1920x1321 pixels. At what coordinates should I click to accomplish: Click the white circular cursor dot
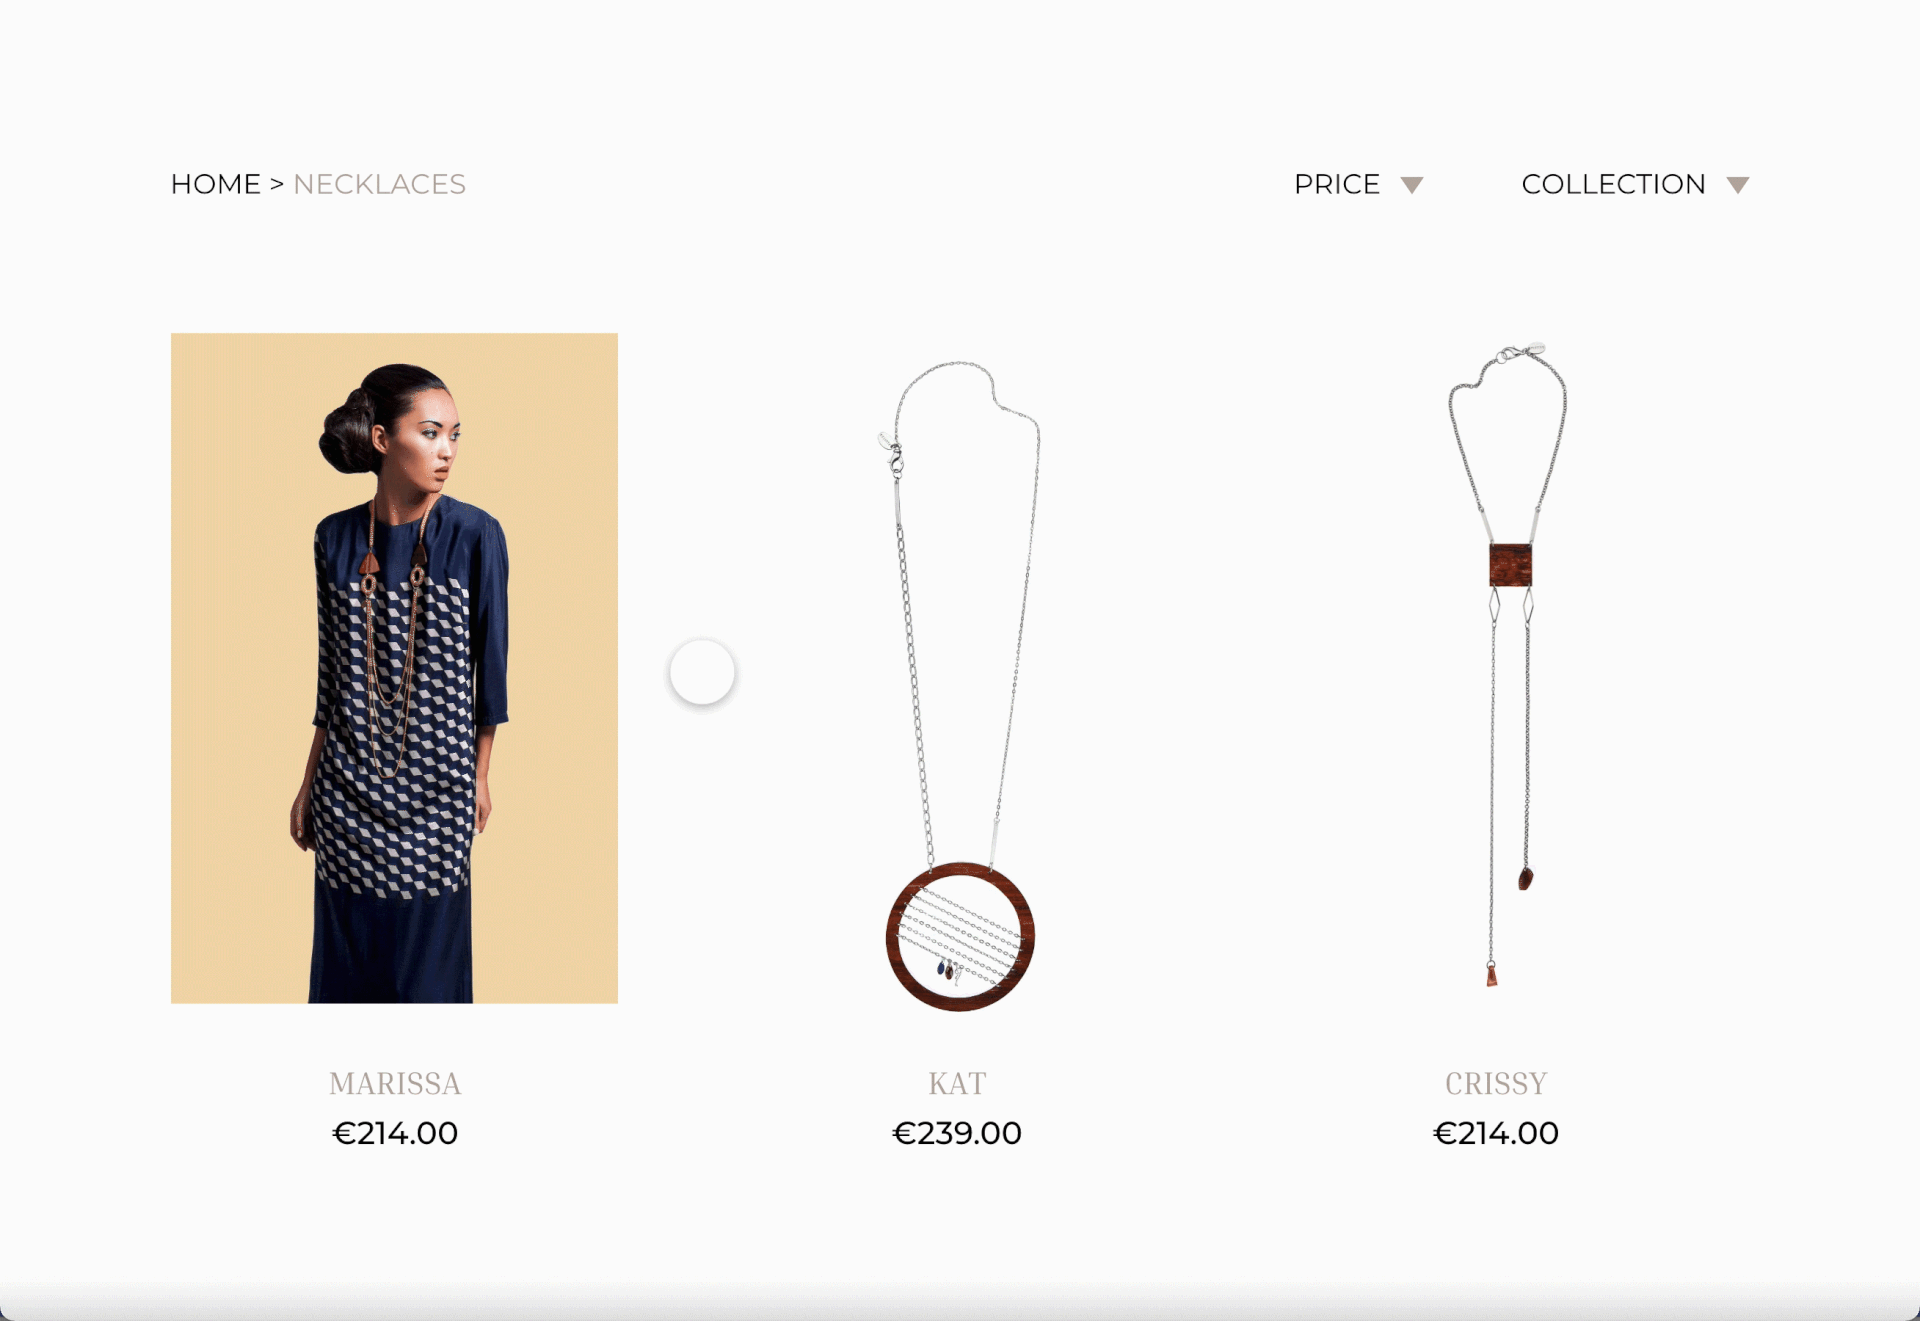[x=702, y=672]
